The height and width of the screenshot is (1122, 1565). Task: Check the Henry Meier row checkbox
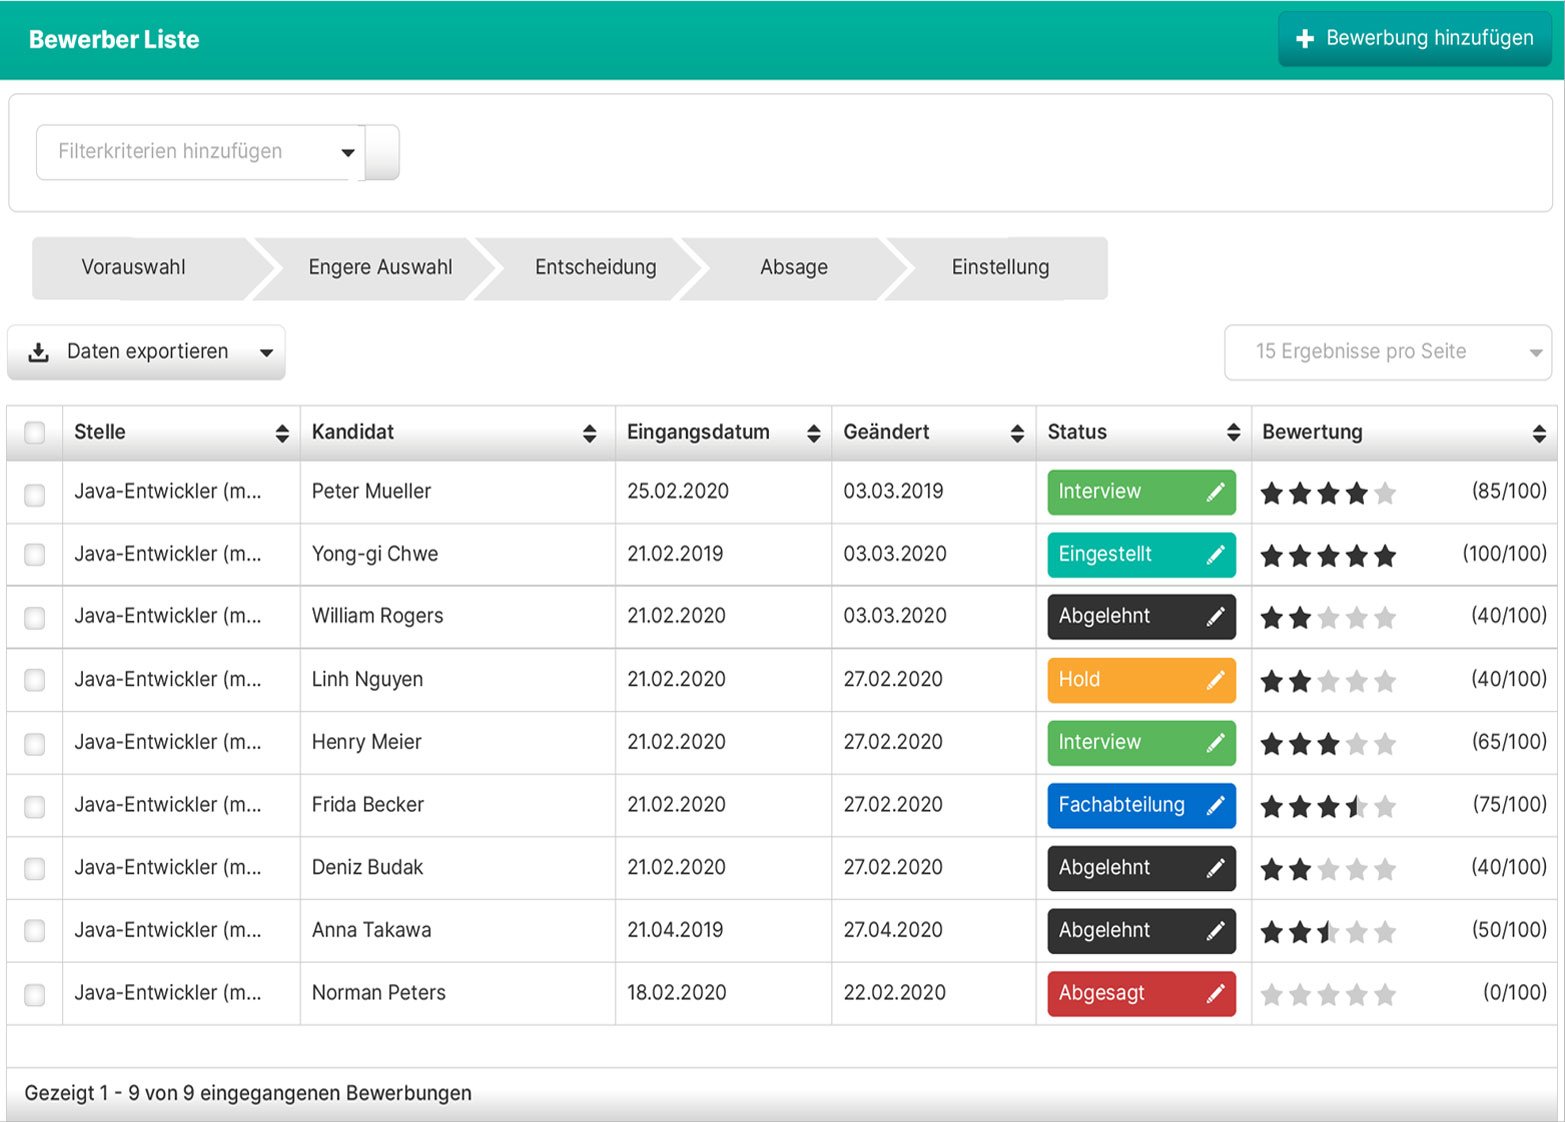35,743
